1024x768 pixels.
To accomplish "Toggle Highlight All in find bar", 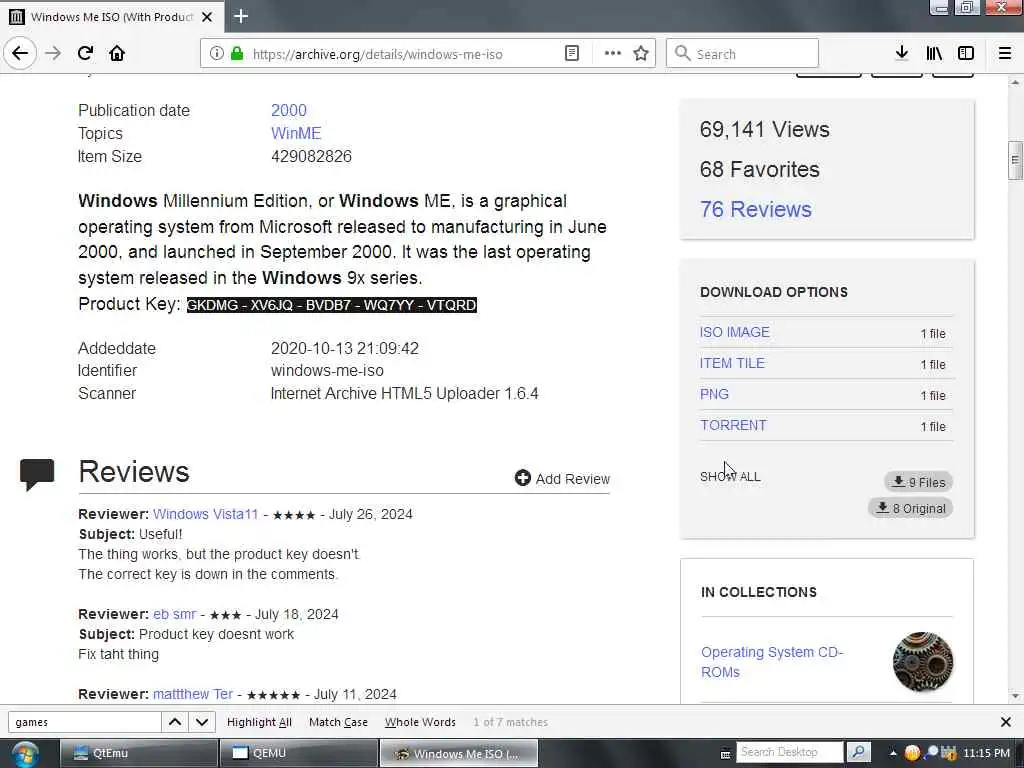I will point(259,722).
